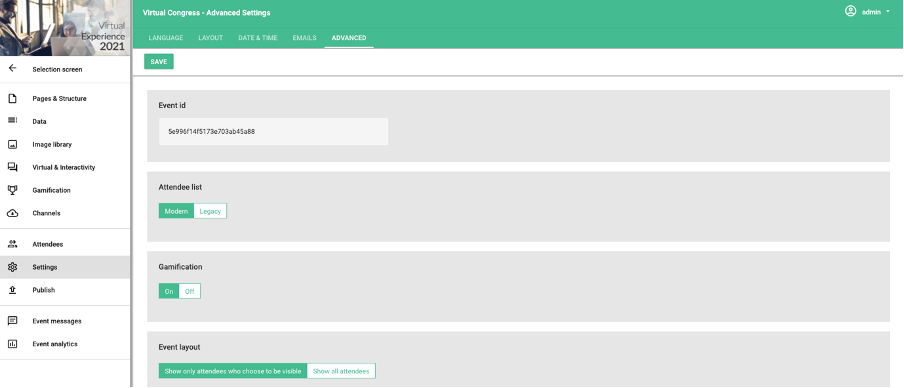Viewport: 904px width, 388px height.
Task: Open the Data menu entry
Action: pyautogui.click(x=39, y=122)
